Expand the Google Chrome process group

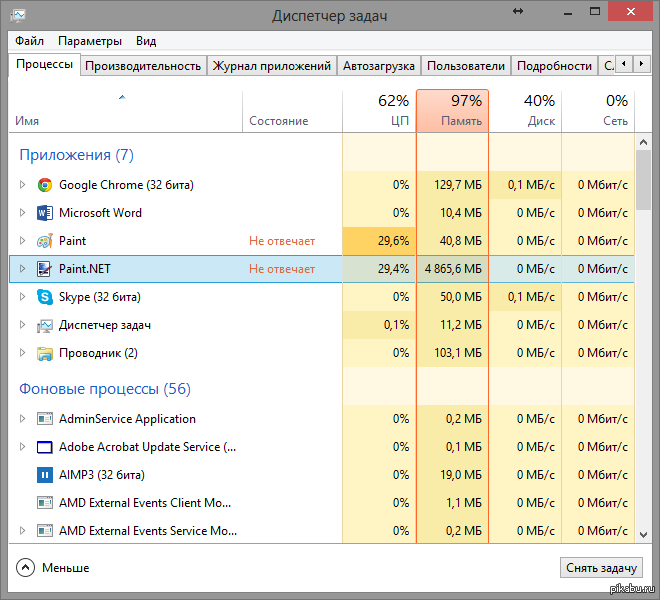[x=23, y=185]
